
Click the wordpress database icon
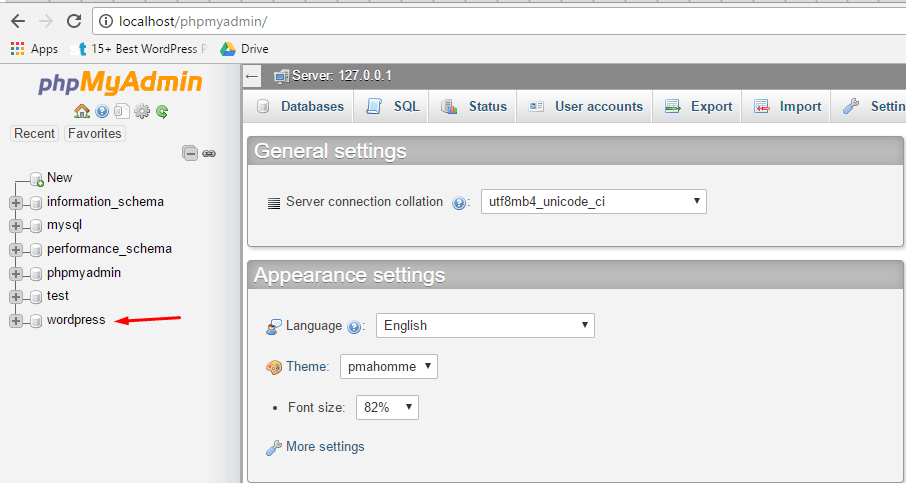click(x=36, y=321)
